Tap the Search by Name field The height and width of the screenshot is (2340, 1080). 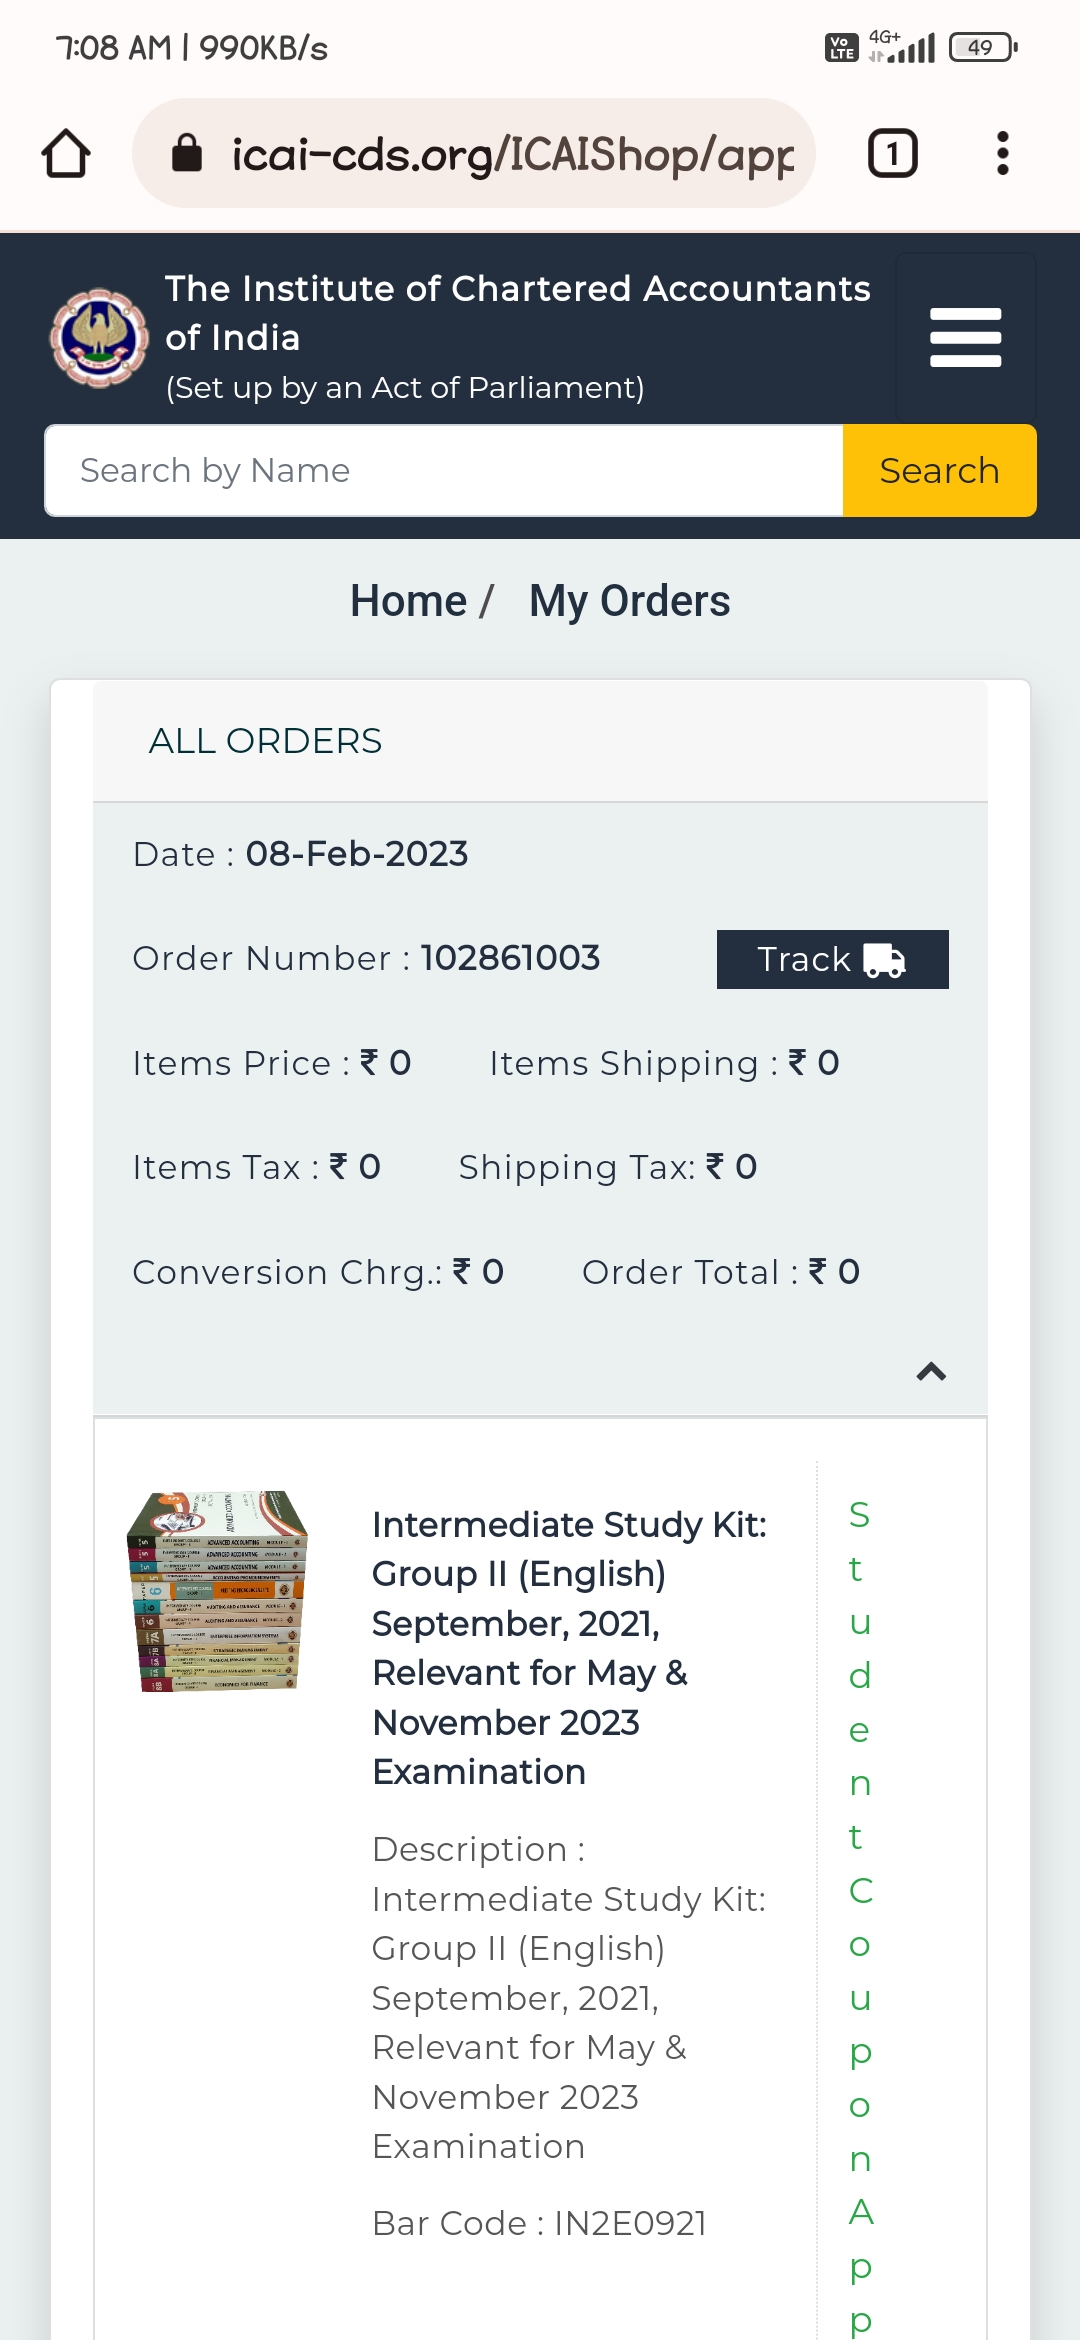(x=444, y=471)
